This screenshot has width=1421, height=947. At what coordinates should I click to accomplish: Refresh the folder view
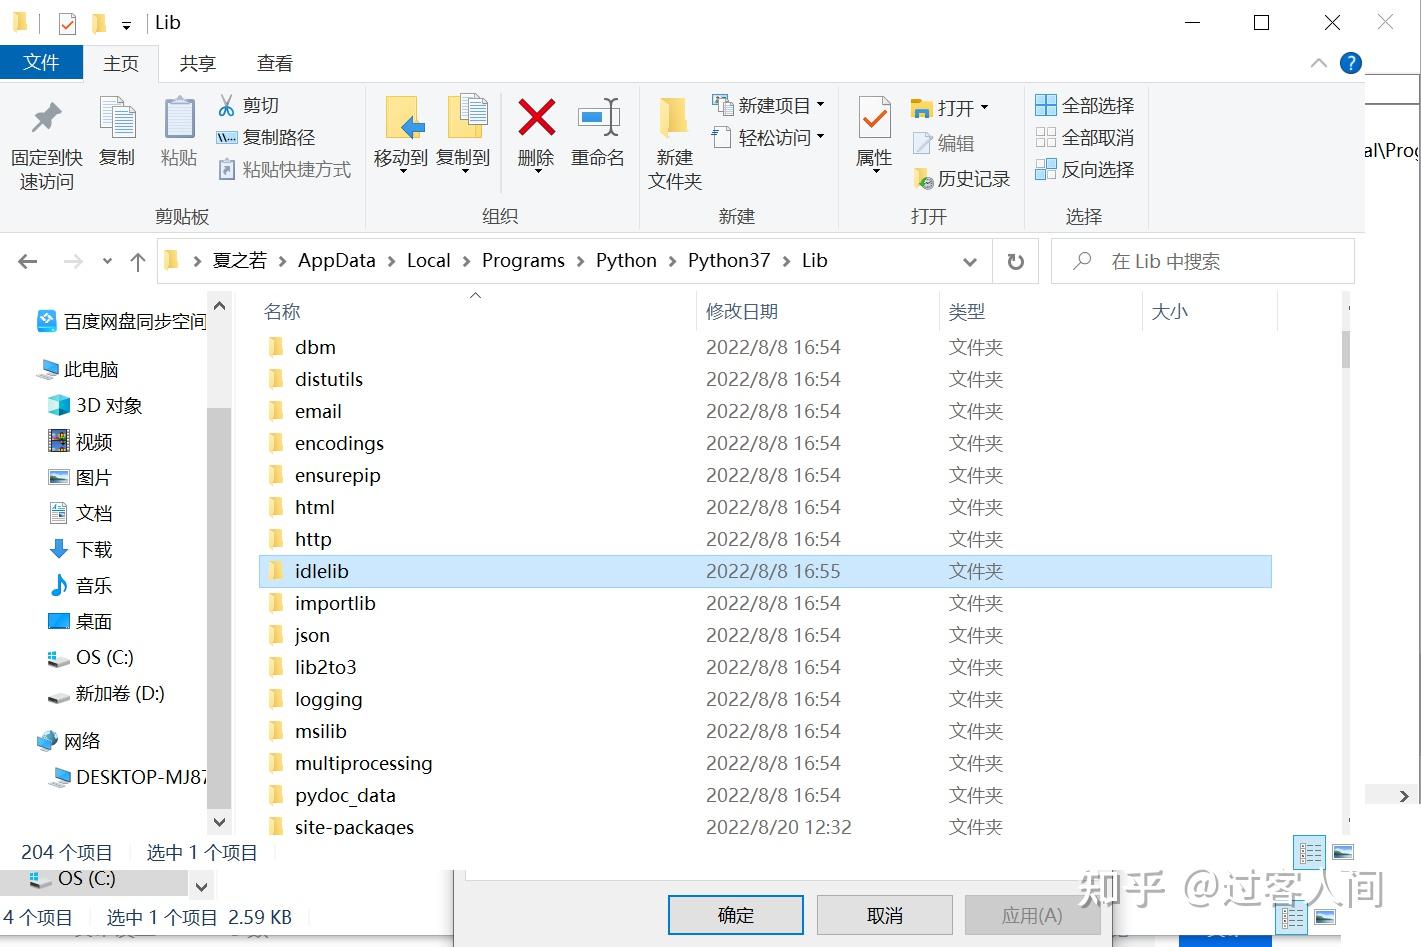tap(1015, 261)
